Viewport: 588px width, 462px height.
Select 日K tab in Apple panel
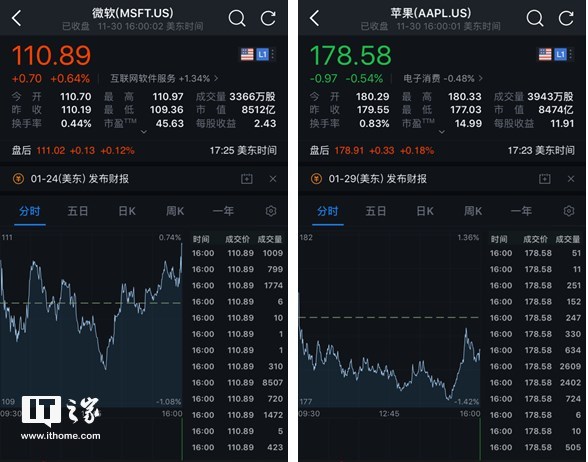pos(425,211)
